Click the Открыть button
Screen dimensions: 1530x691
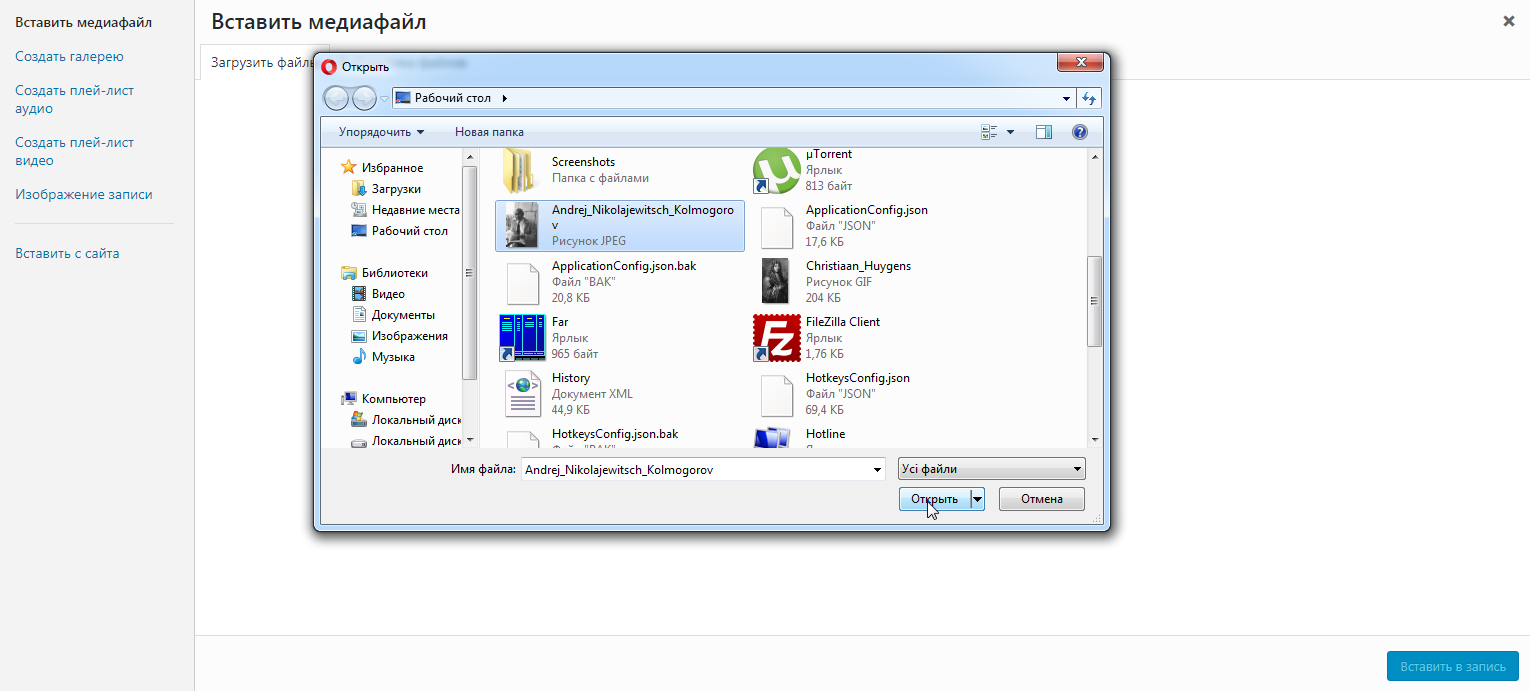tap(934, 499)
